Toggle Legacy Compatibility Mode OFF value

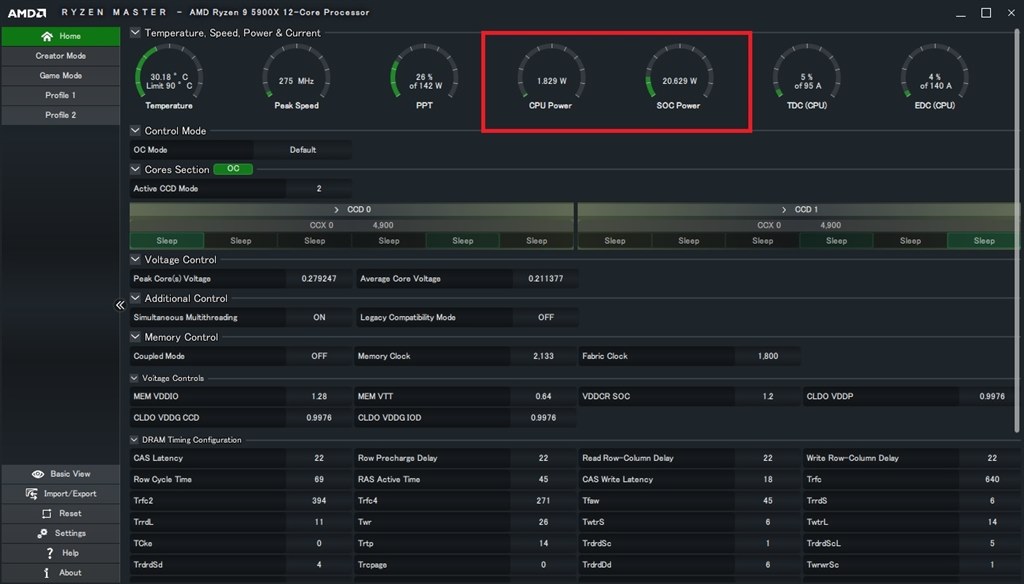[546, 317]
